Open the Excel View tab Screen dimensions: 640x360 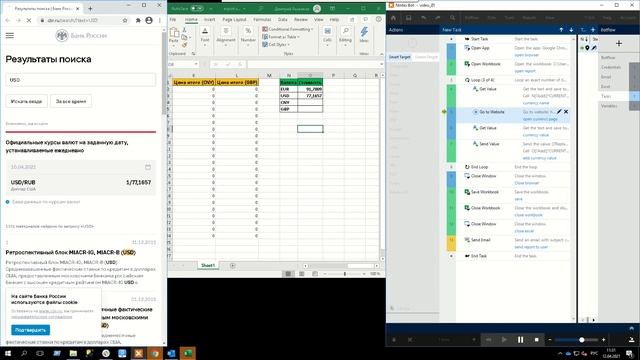click(319, 19)
